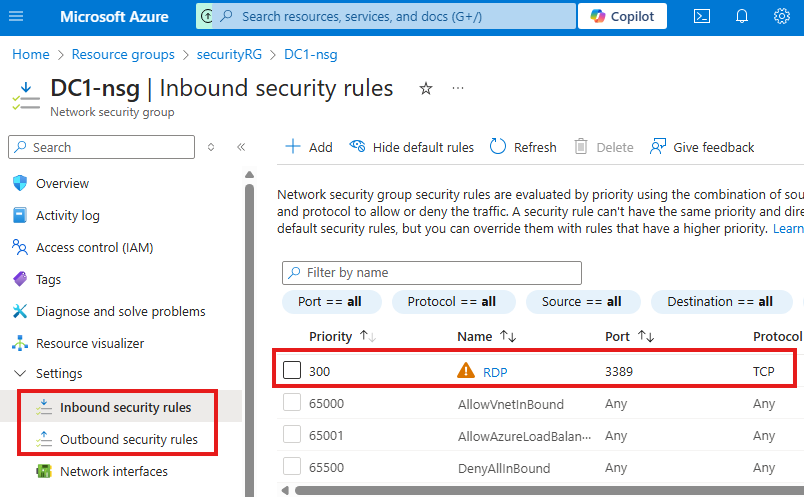Click the Diagnose wrench icon
Screen dimensions: 804x497
20,311
